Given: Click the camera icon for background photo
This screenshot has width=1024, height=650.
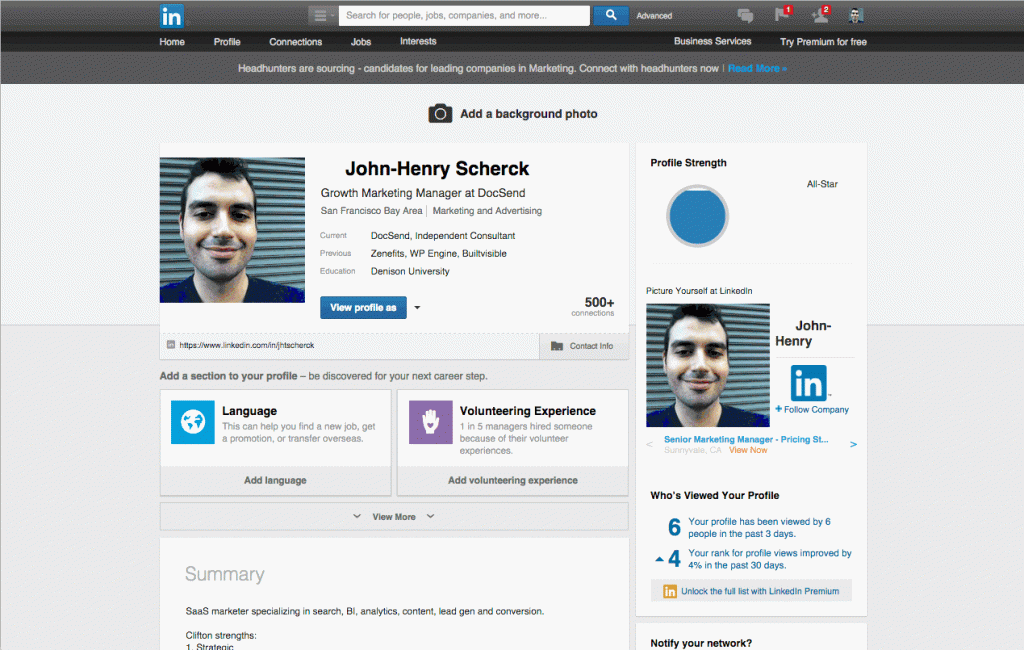Looking at the screenshot, I should click(440, 114).
